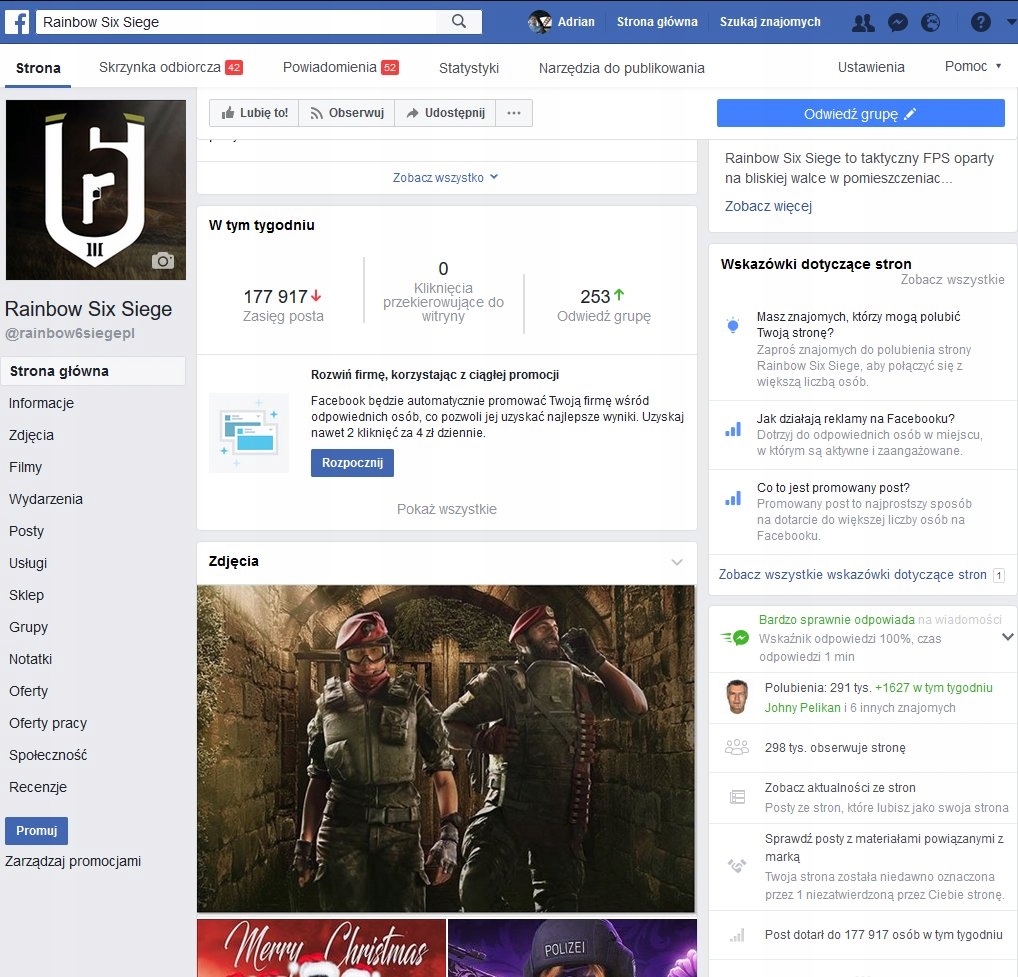The height and width of the screenshot is (977, 1018).
Task: Click Pokaż wszystkie link
Action: 447,510
